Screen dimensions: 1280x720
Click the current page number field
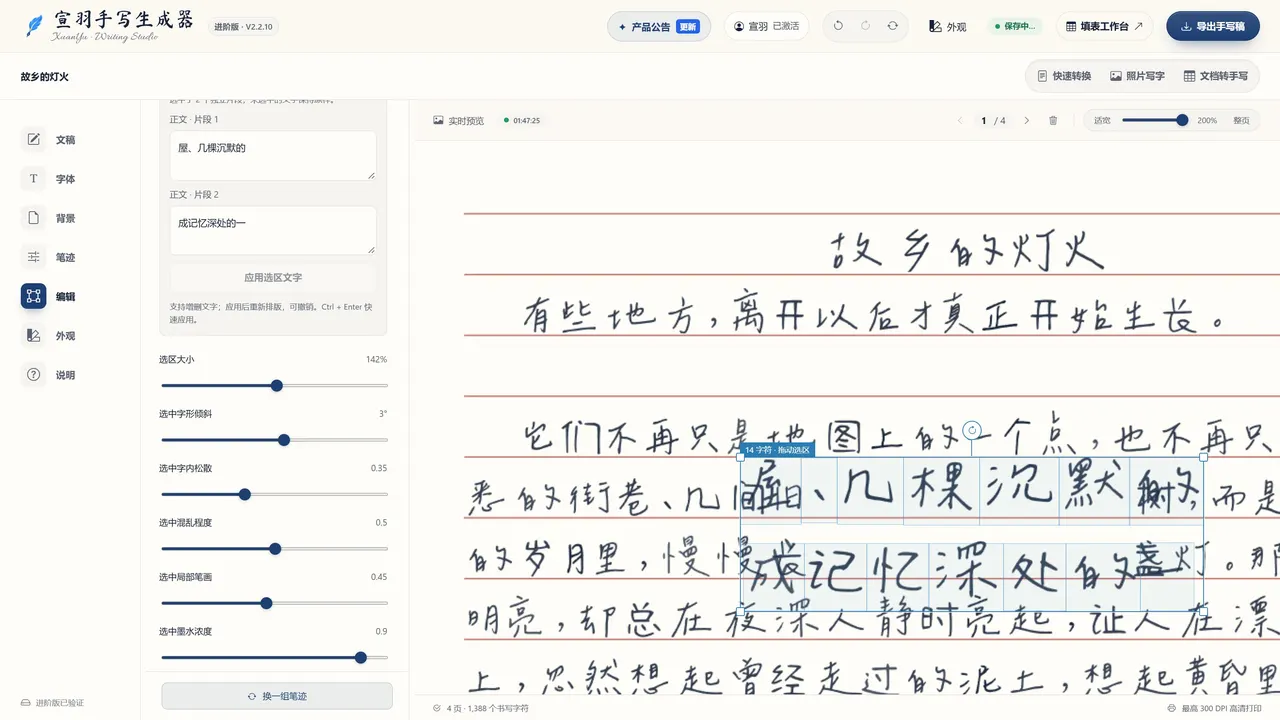click(x=984, y=120)
